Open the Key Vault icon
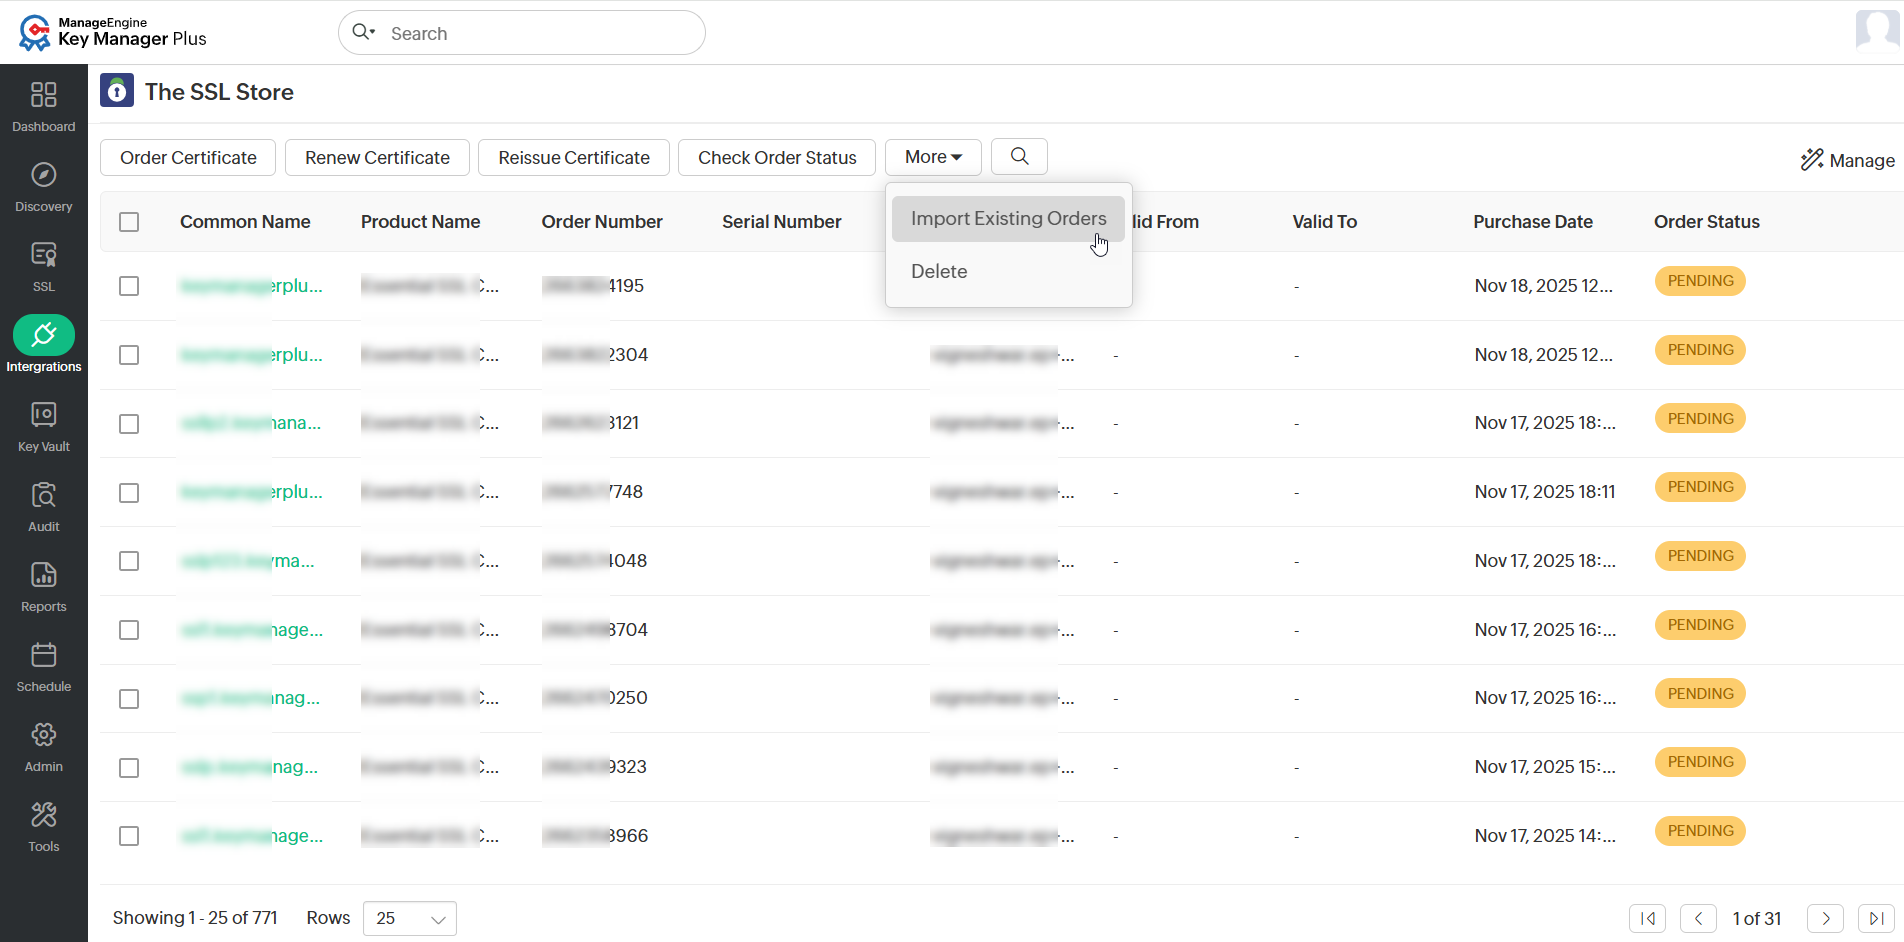Viewport: 1904px width, 942px height. pyautogui.click(x=44, y=415)
